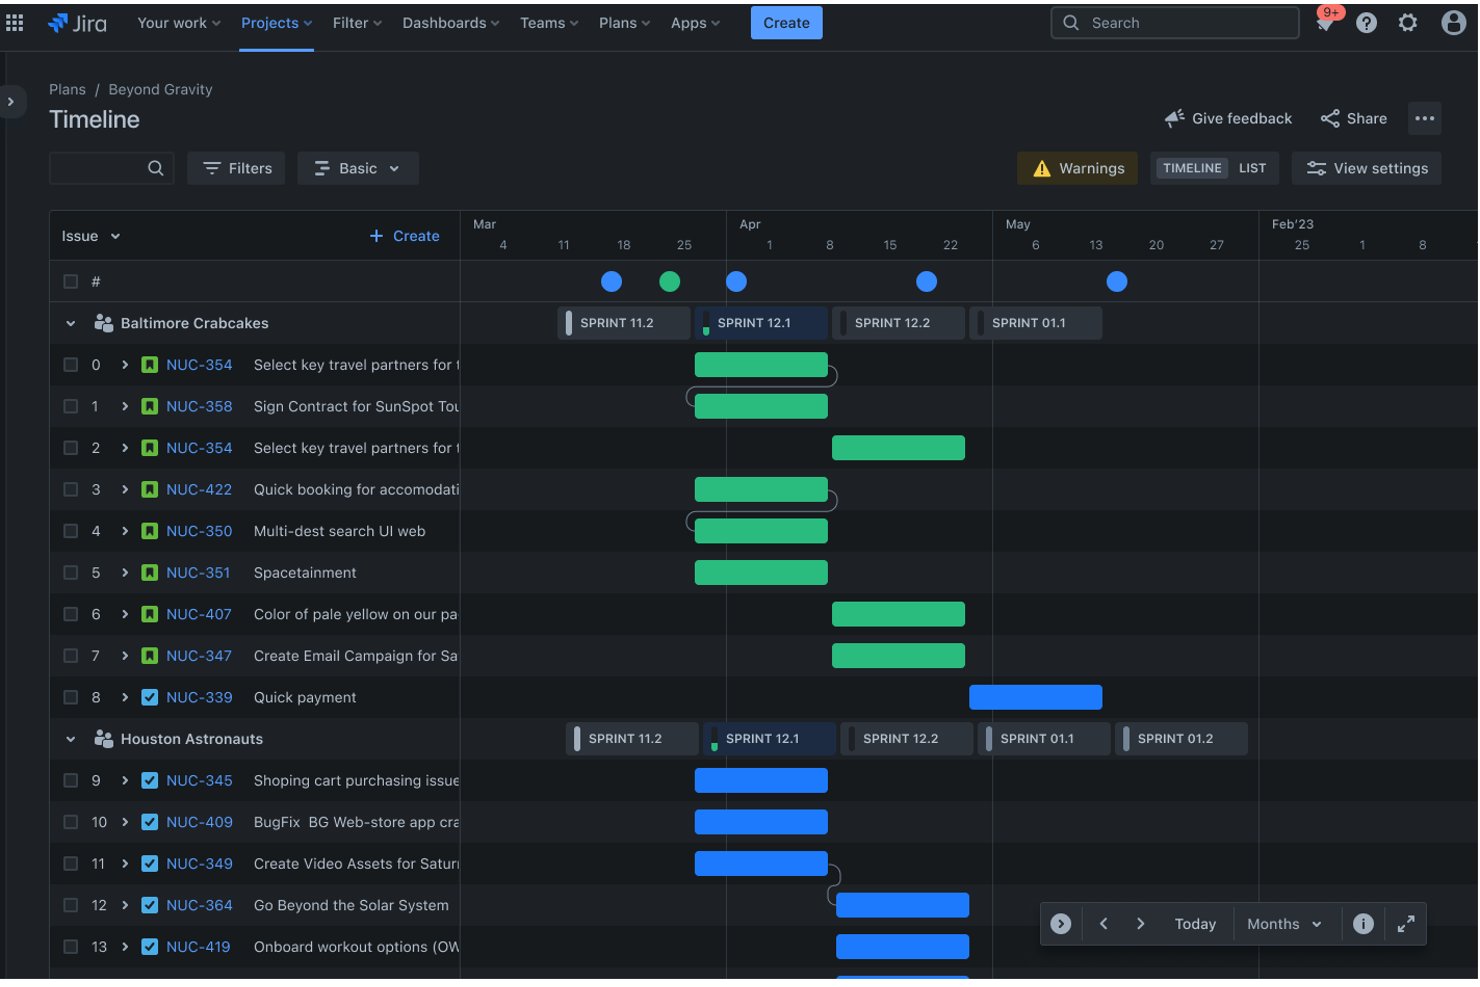
Task: Open the Projects menu
Action: point(276,22)
